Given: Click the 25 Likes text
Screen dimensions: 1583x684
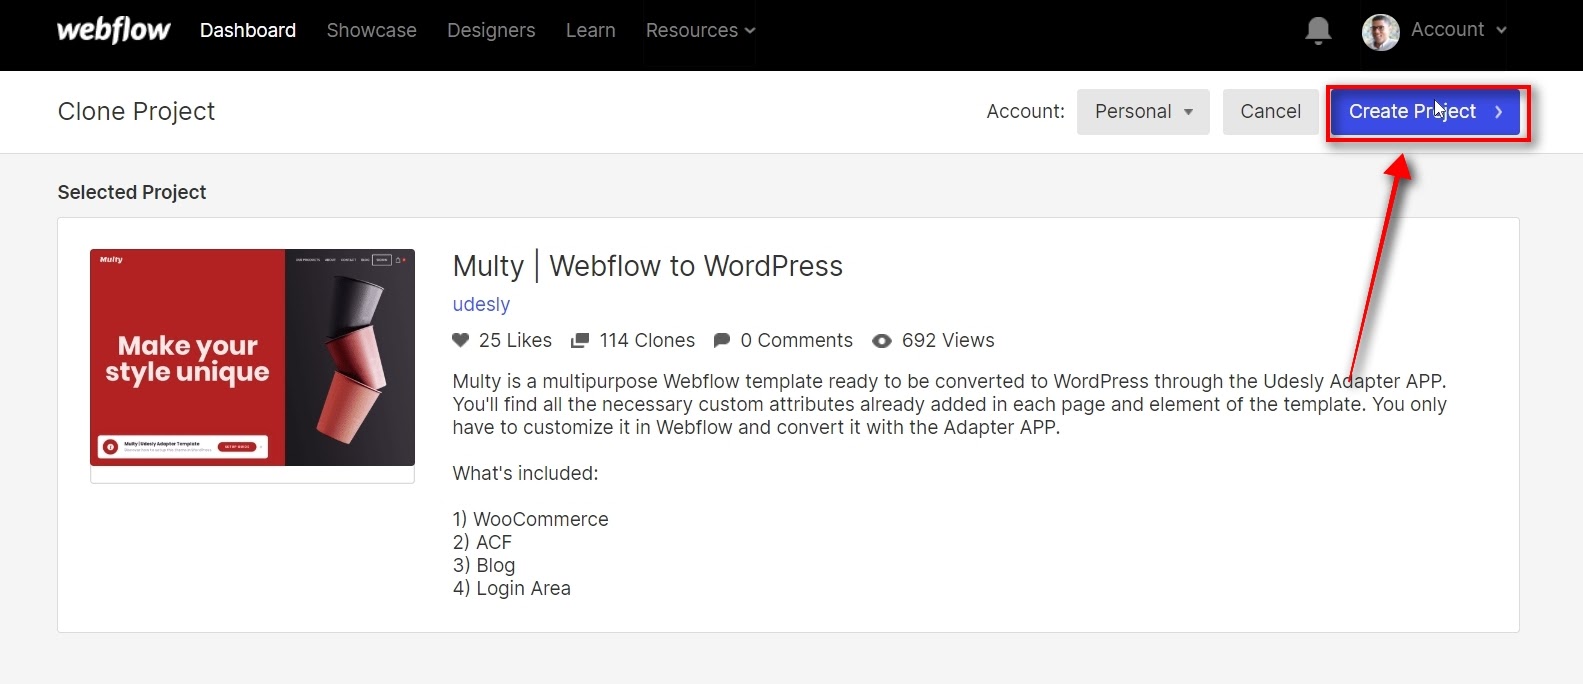Looking at the screenshot, I should pos(515,341).
